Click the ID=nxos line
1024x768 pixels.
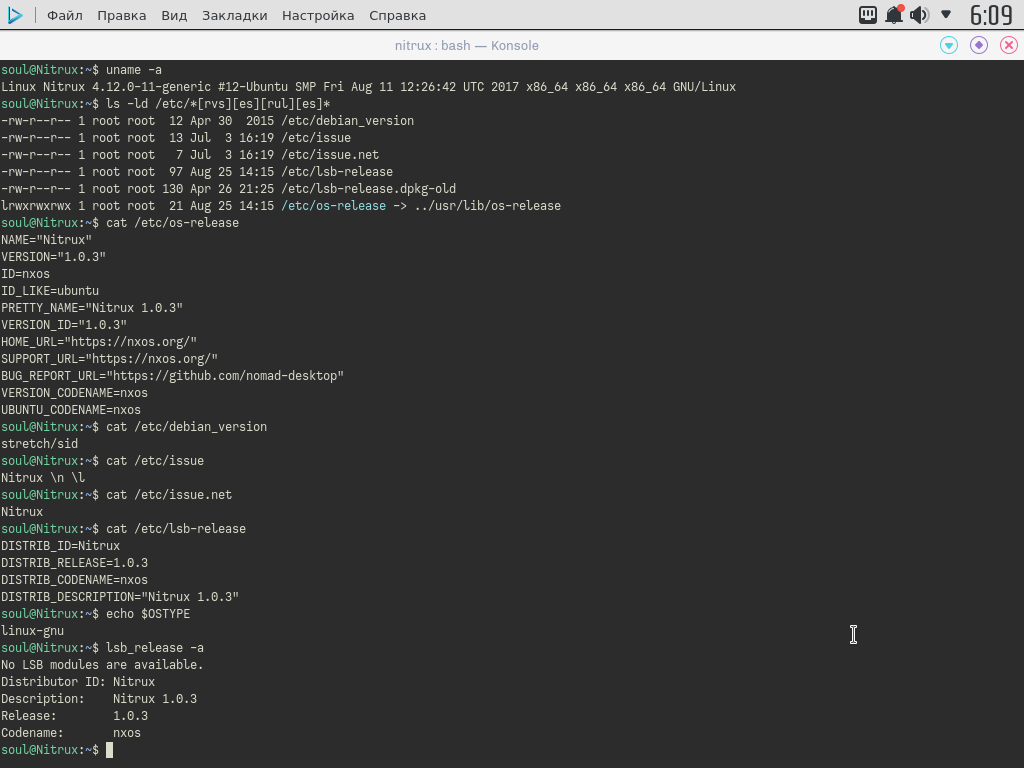[x=25, y=274]
